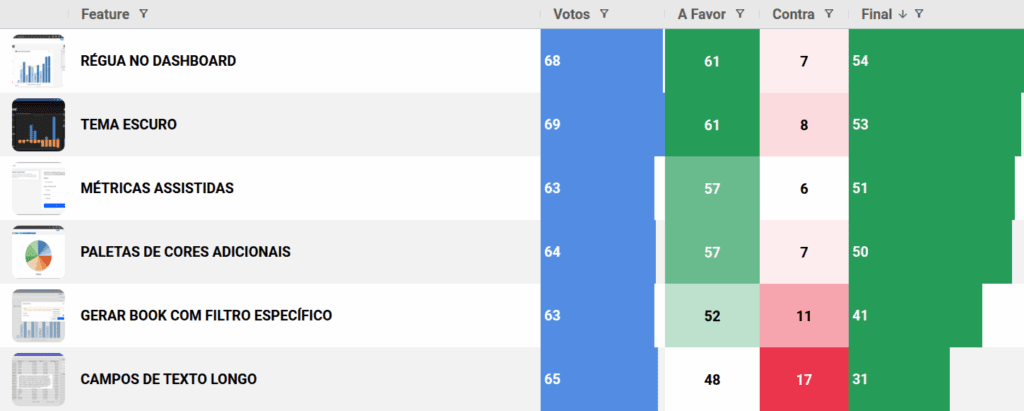Toggle the Final column sort arrow
Image resolution: width=1024 pixels, height=411 pixels.
pyautogui.click(x=903, y=14)
